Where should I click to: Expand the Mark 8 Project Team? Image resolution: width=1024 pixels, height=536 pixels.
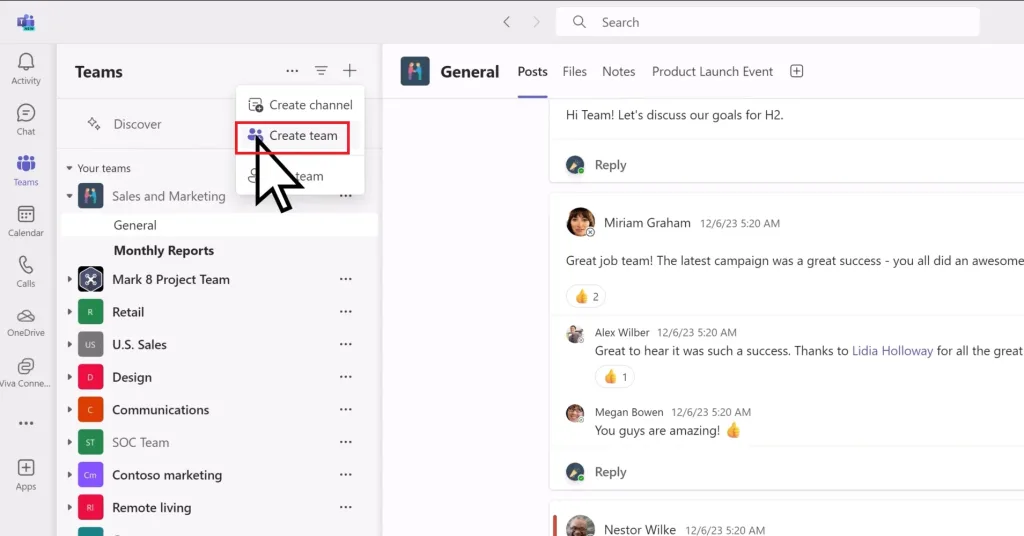[x=69, y=280]
